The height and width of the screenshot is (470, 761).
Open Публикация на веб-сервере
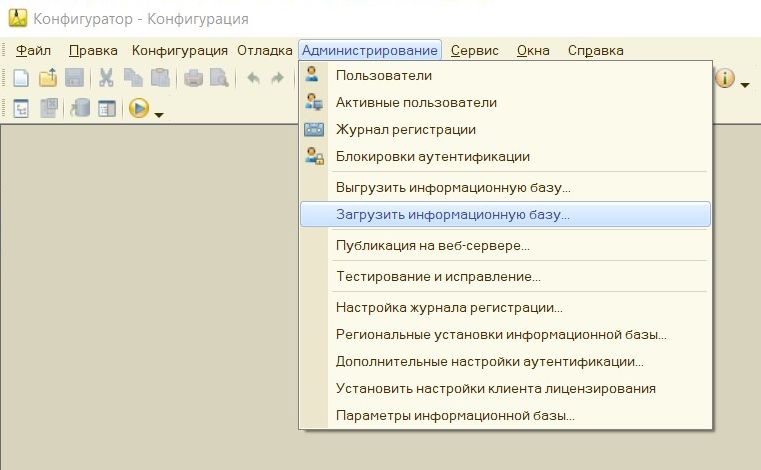tap(505, 245)
